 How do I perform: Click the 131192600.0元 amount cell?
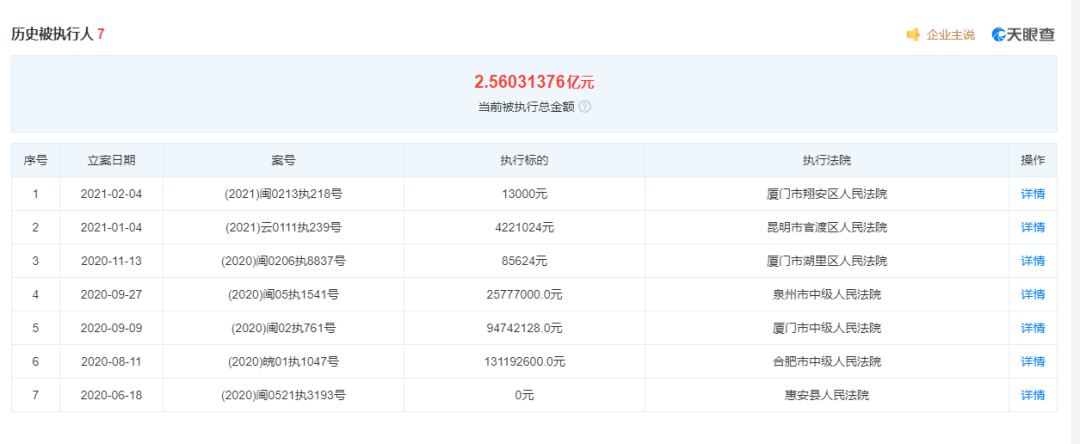[x=524, y=361]
